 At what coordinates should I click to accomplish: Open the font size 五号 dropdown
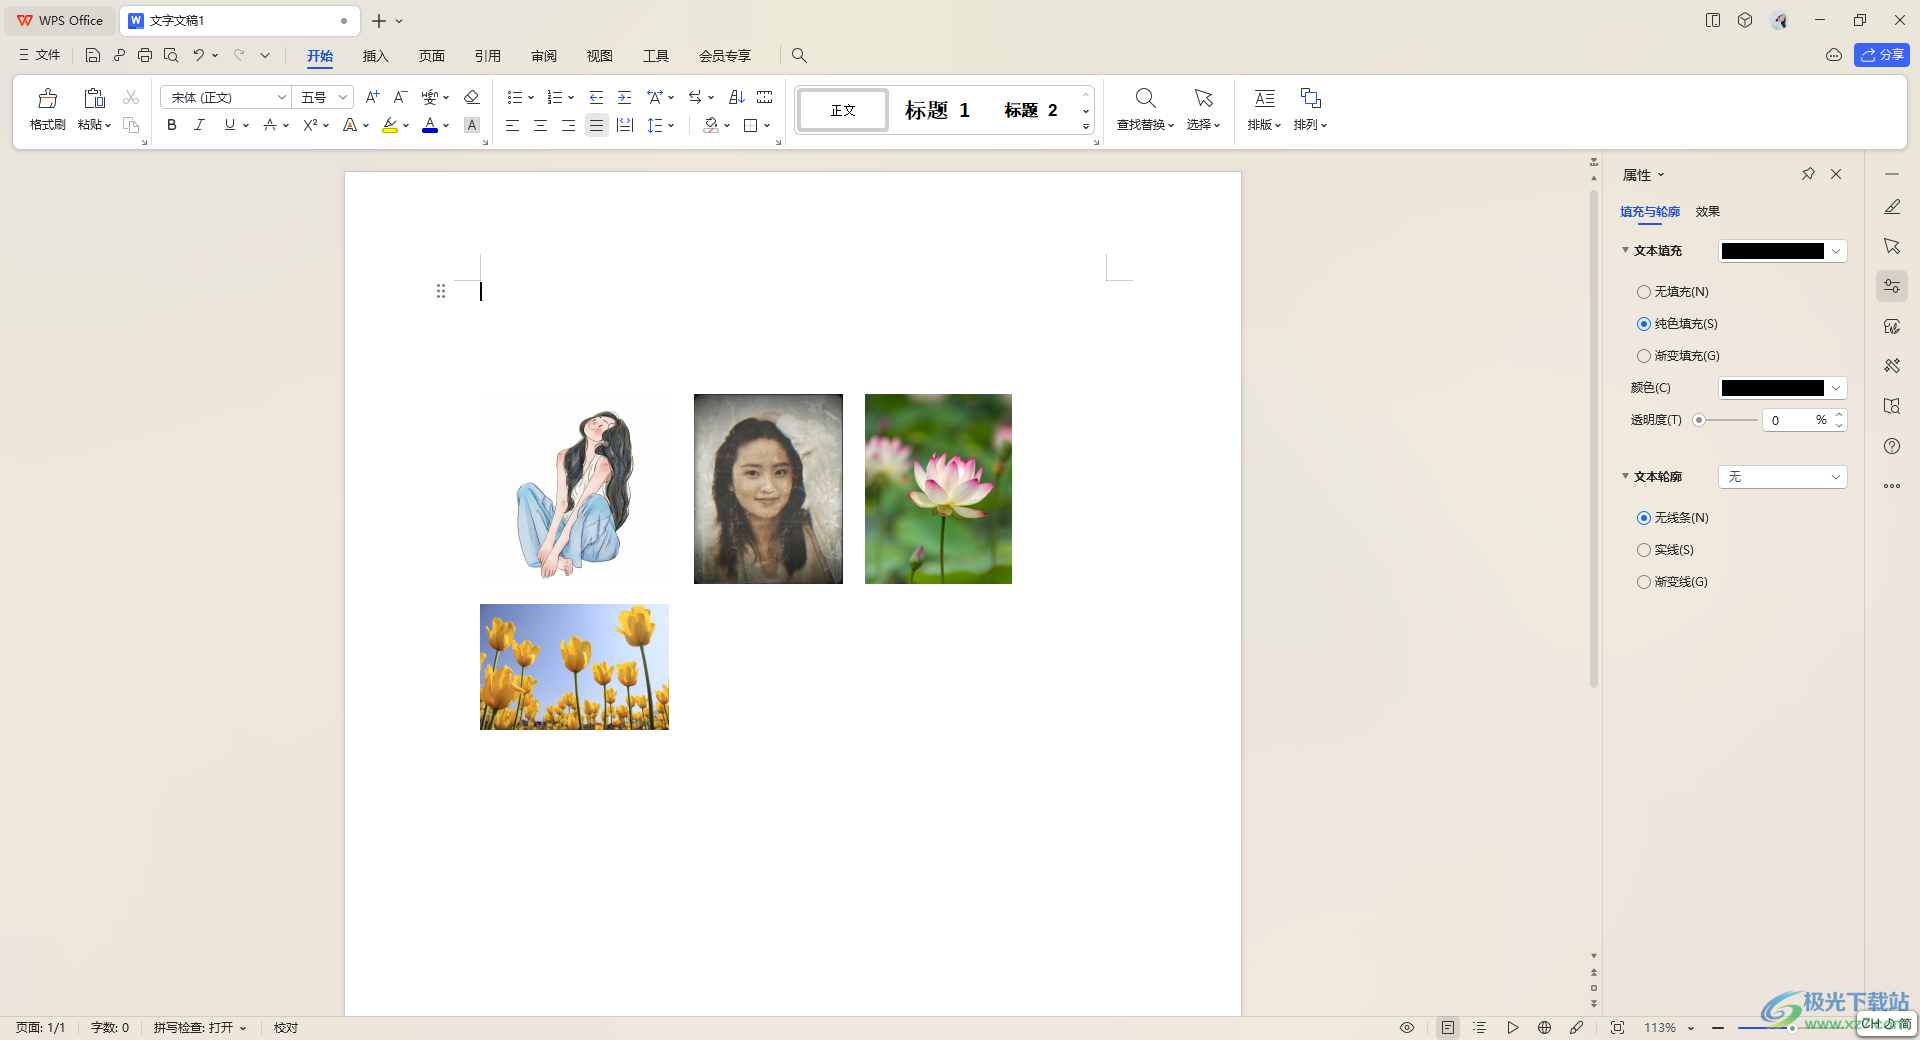tap(343, 97)
